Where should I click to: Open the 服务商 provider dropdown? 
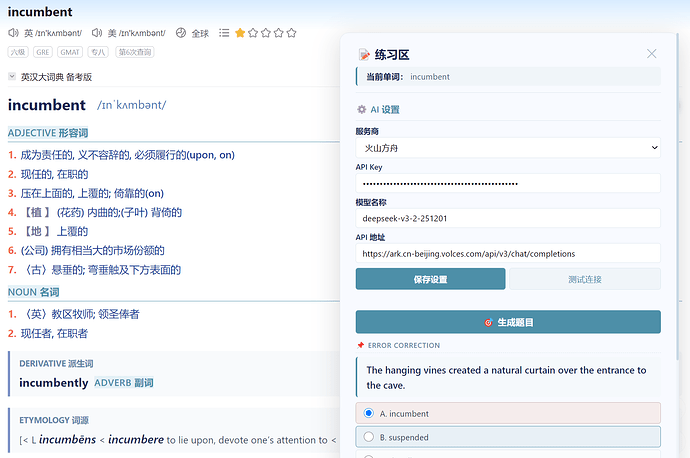click(508, 148)
